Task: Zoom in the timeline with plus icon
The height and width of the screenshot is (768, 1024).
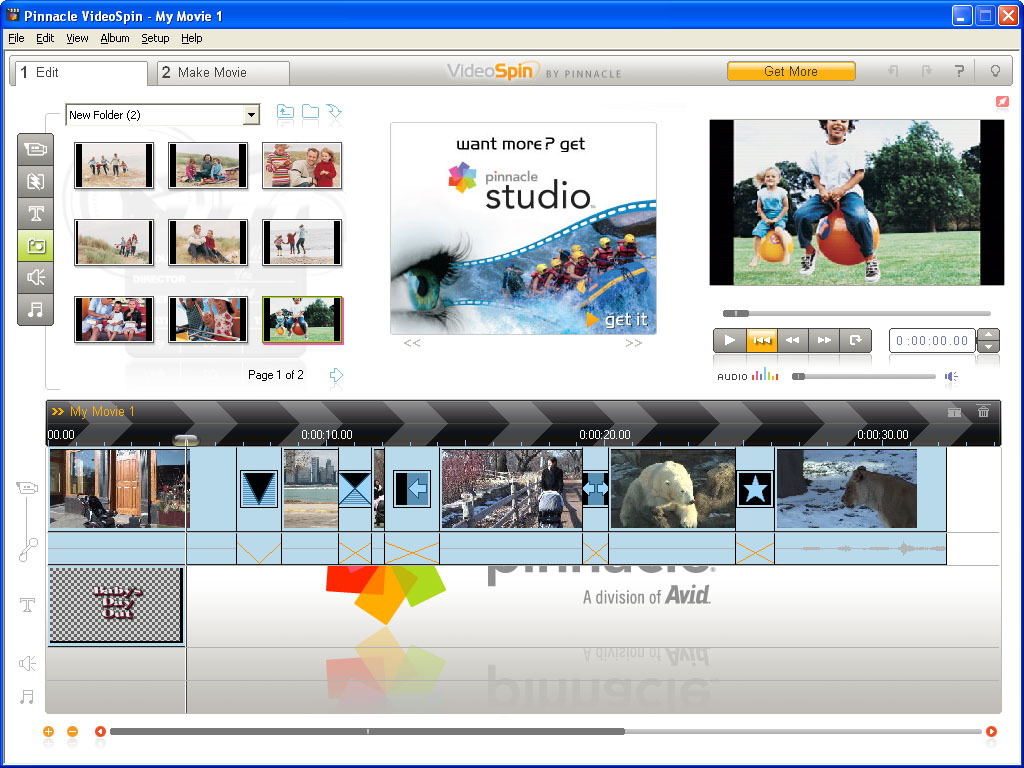Action: click(48, 731)
